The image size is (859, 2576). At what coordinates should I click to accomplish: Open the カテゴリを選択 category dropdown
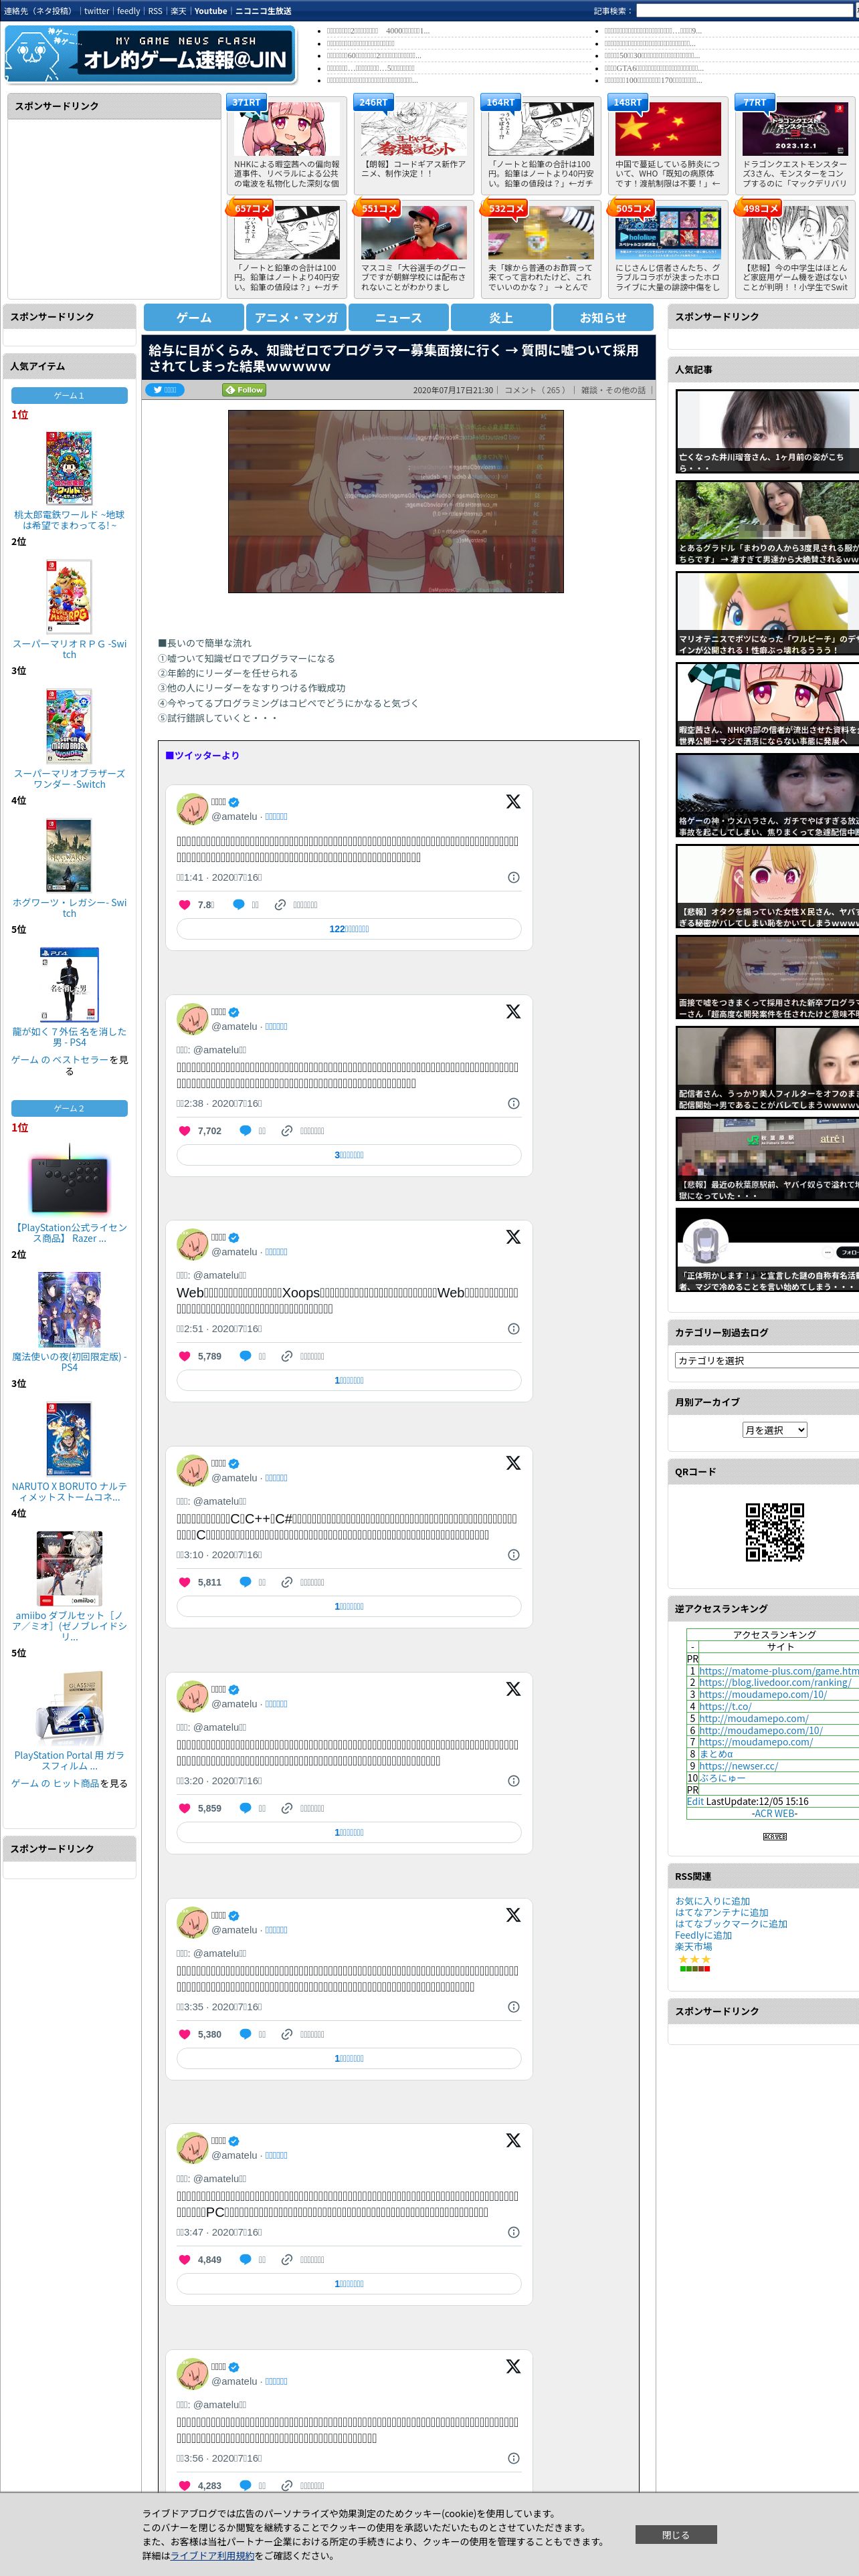[x=767, y=1360]
